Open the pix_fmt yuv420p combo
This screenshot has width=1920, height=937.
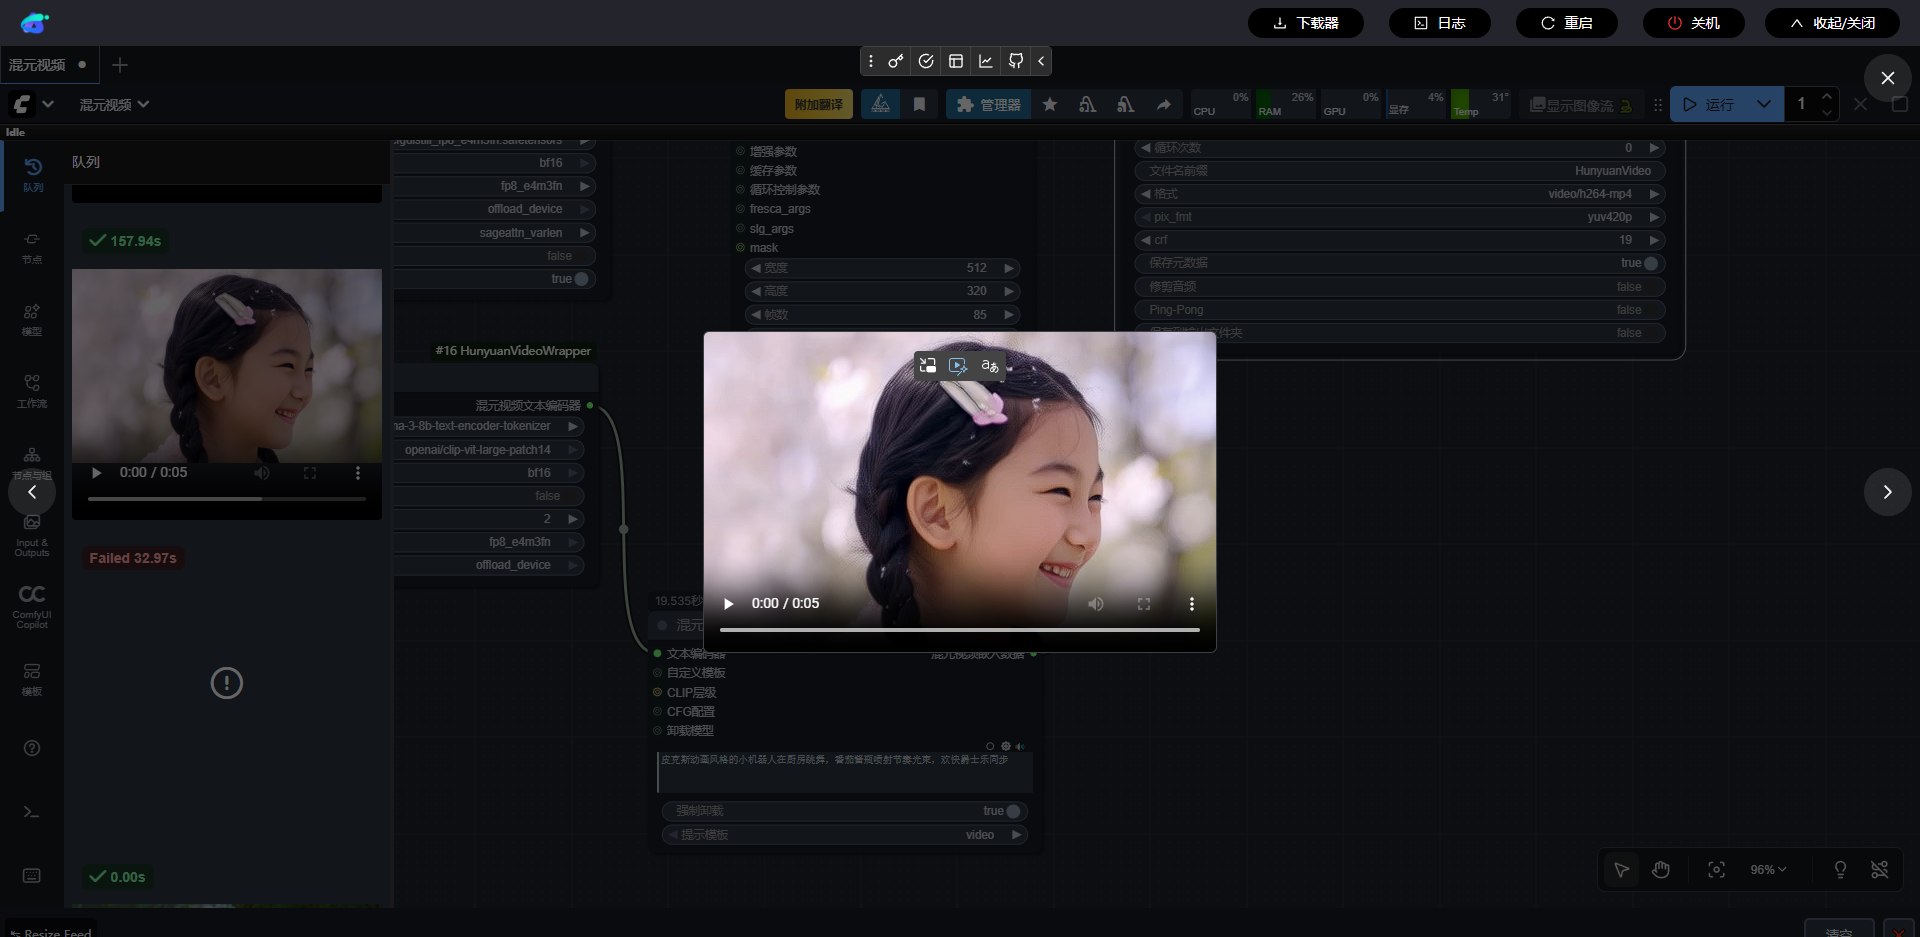1400,217
